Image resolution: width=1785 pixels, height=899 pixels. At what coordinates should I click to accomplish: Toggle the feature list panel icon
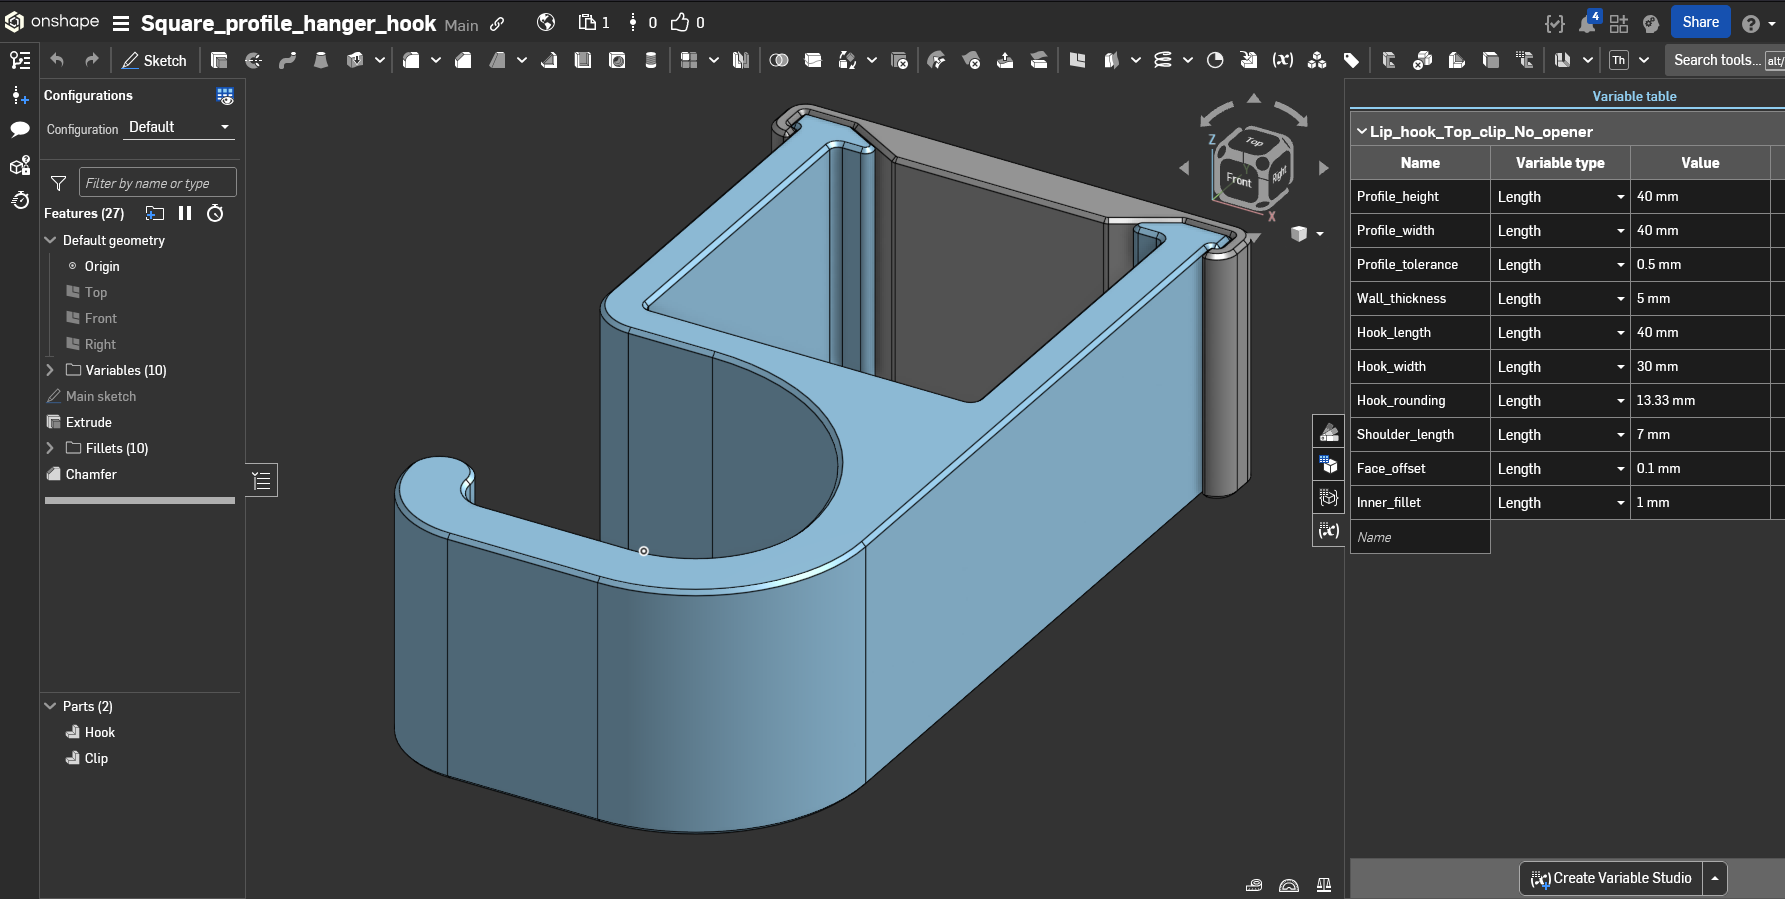20,60
